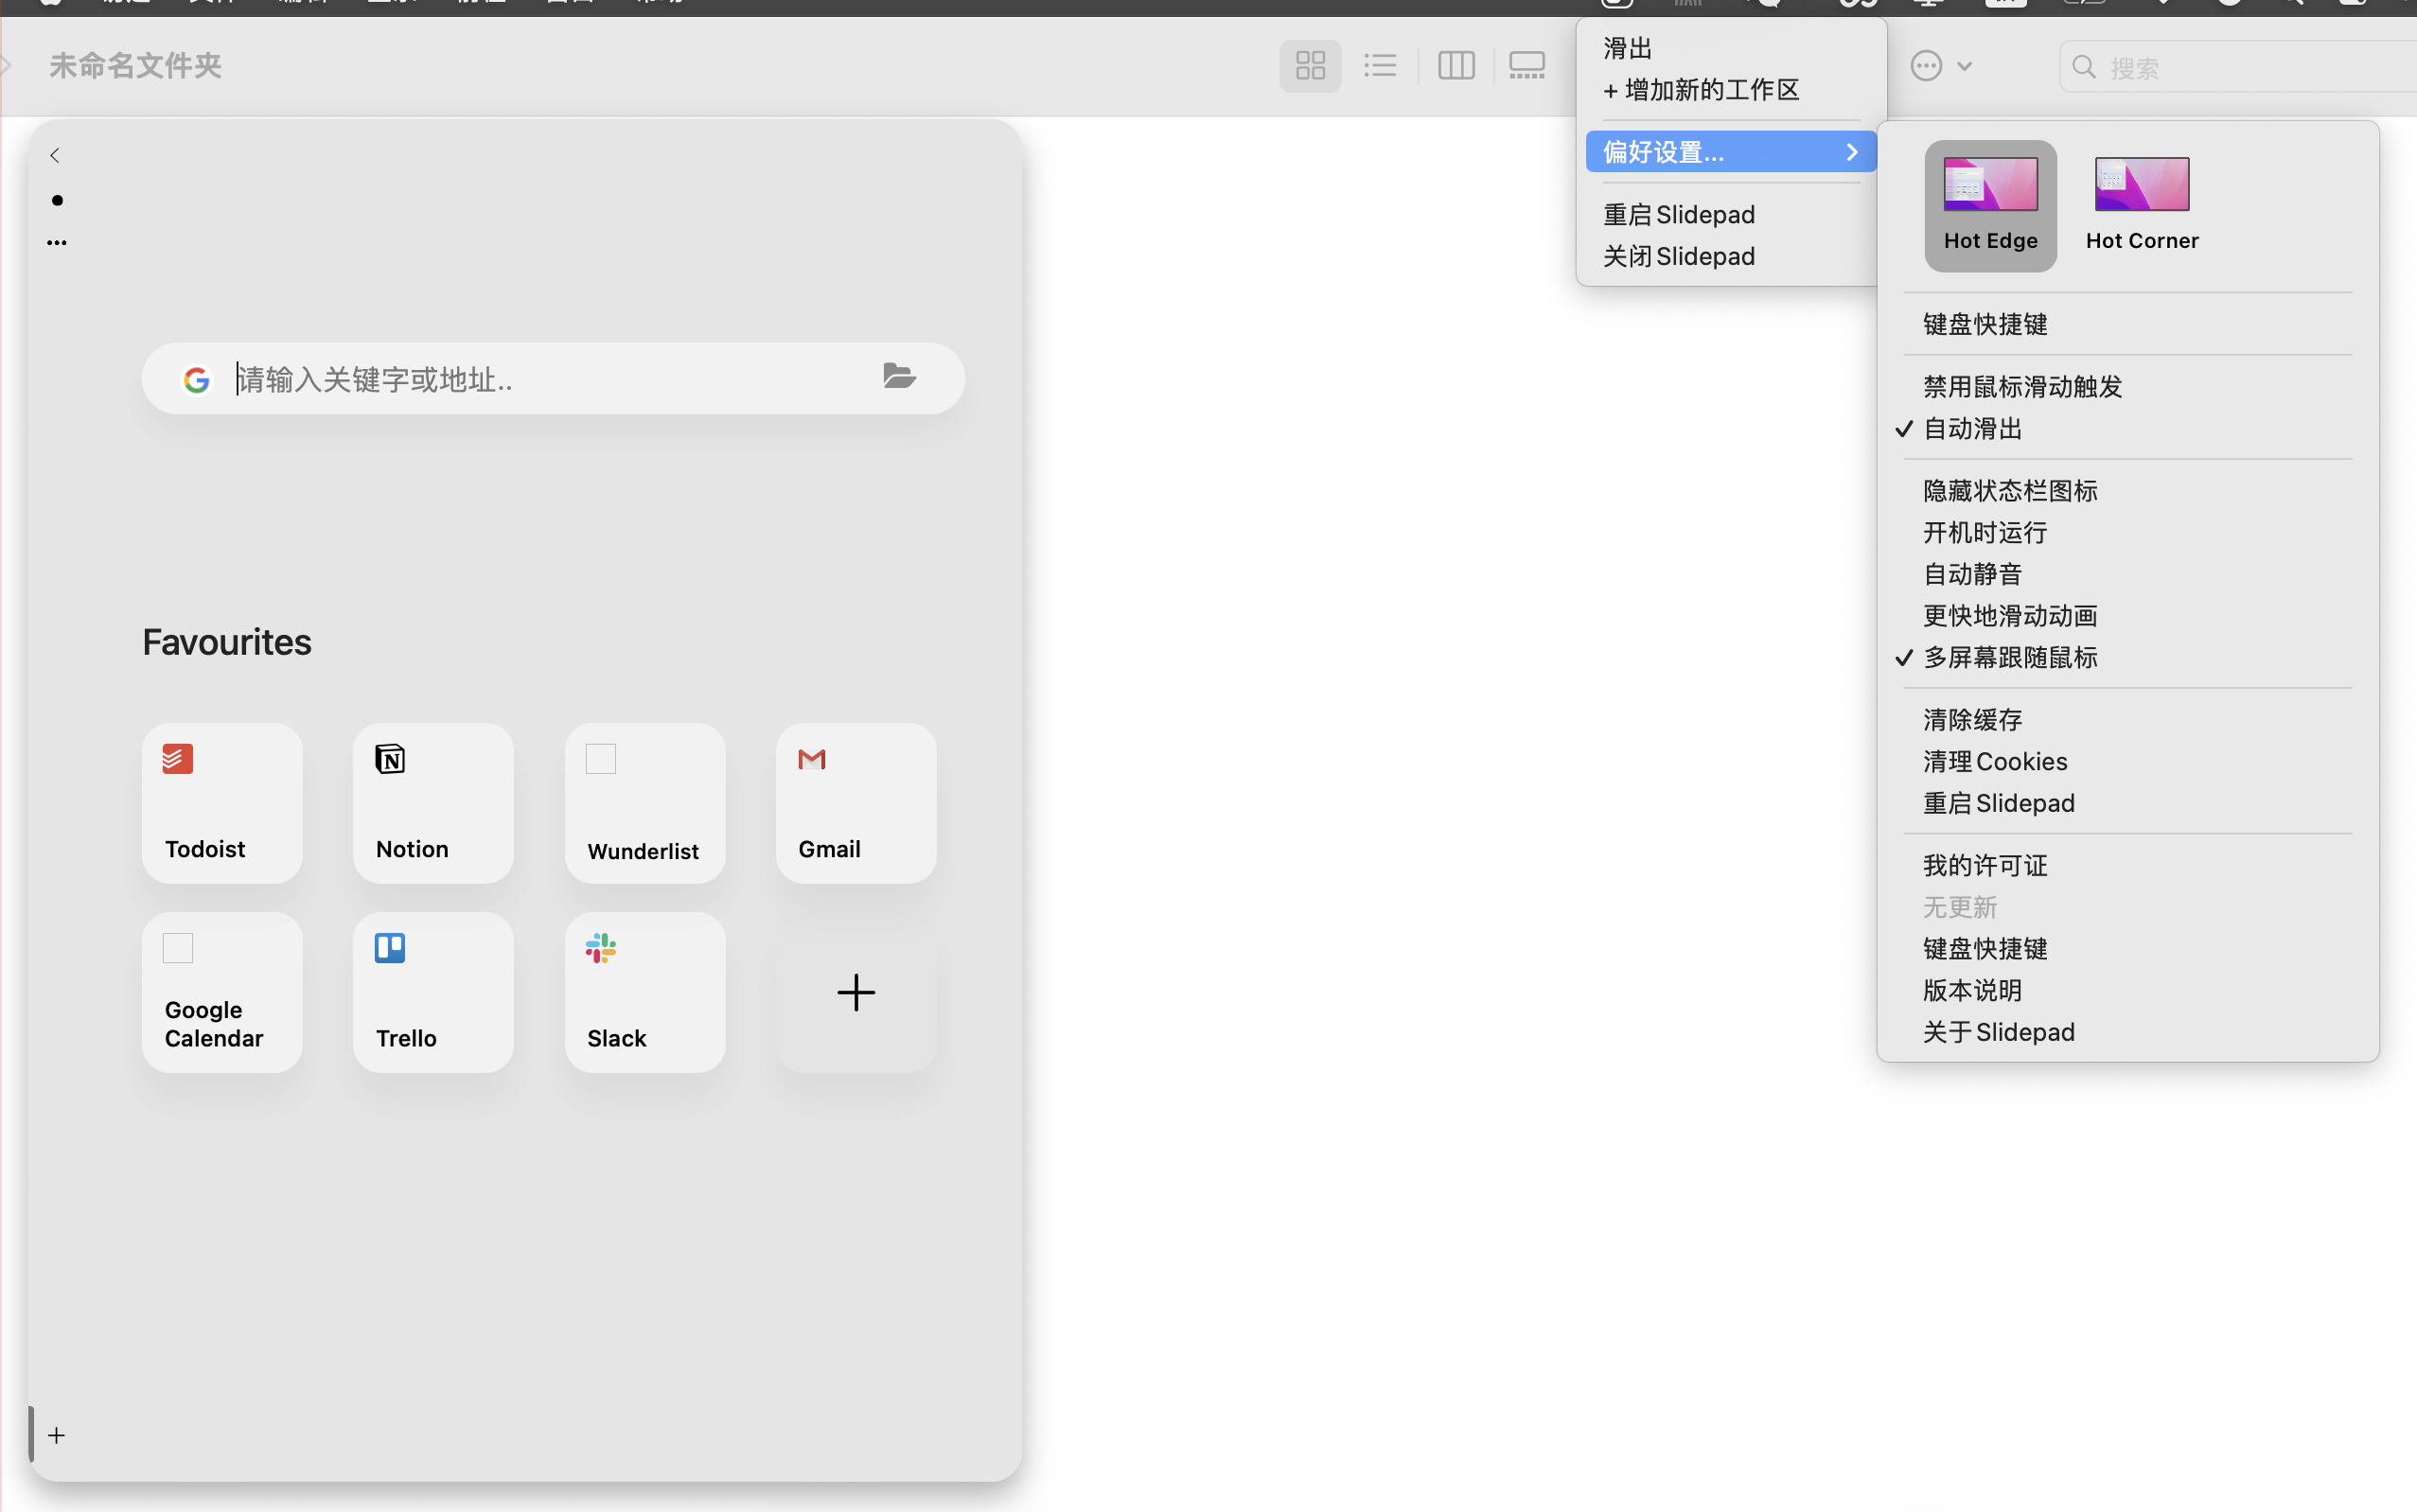Open the Google Calendar favourite tile
The height and width of the screenshot is (1512, 2417).
click(222, 992)
